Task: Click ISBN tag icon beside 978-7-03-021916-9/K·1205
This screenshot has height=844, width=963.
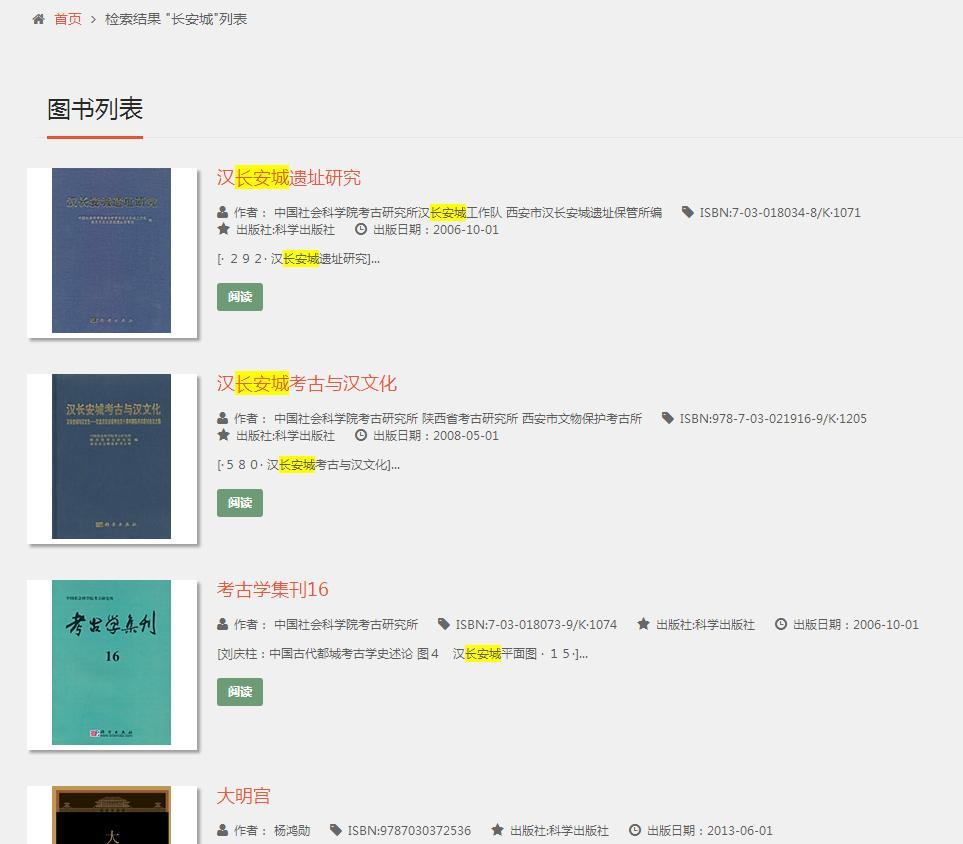Action: pyautogui.click(x=668, y=418)
